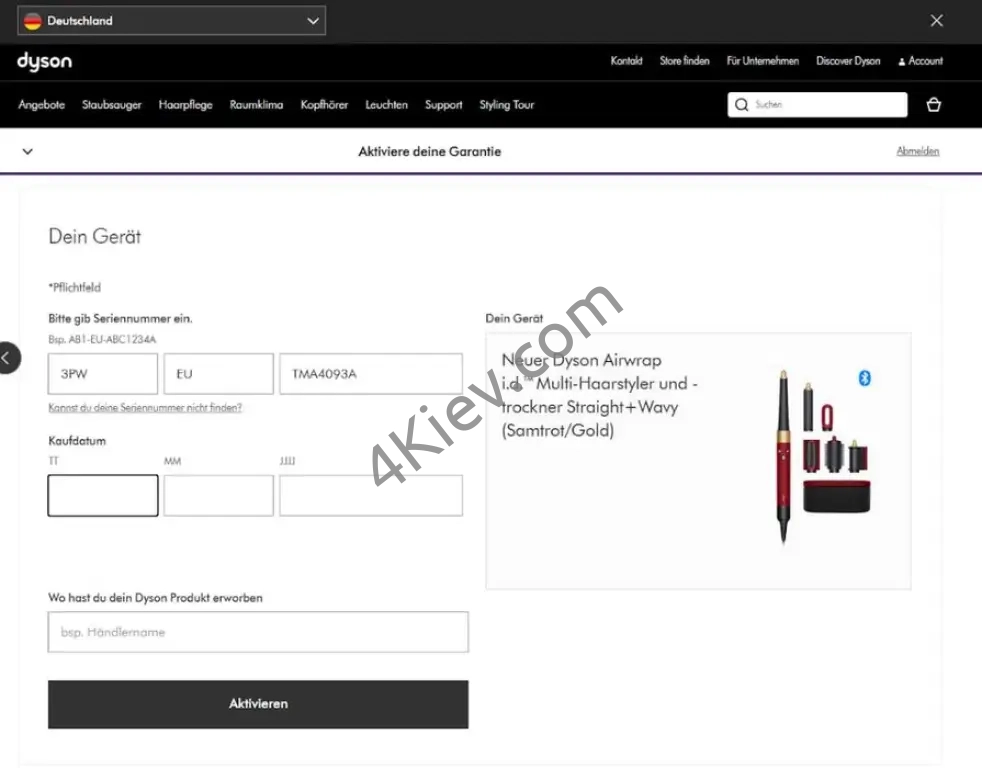The height and width of the screenshot is (768, 982).
Task: Click the serial number field containing EU
Action: click(x=219, y=374)
